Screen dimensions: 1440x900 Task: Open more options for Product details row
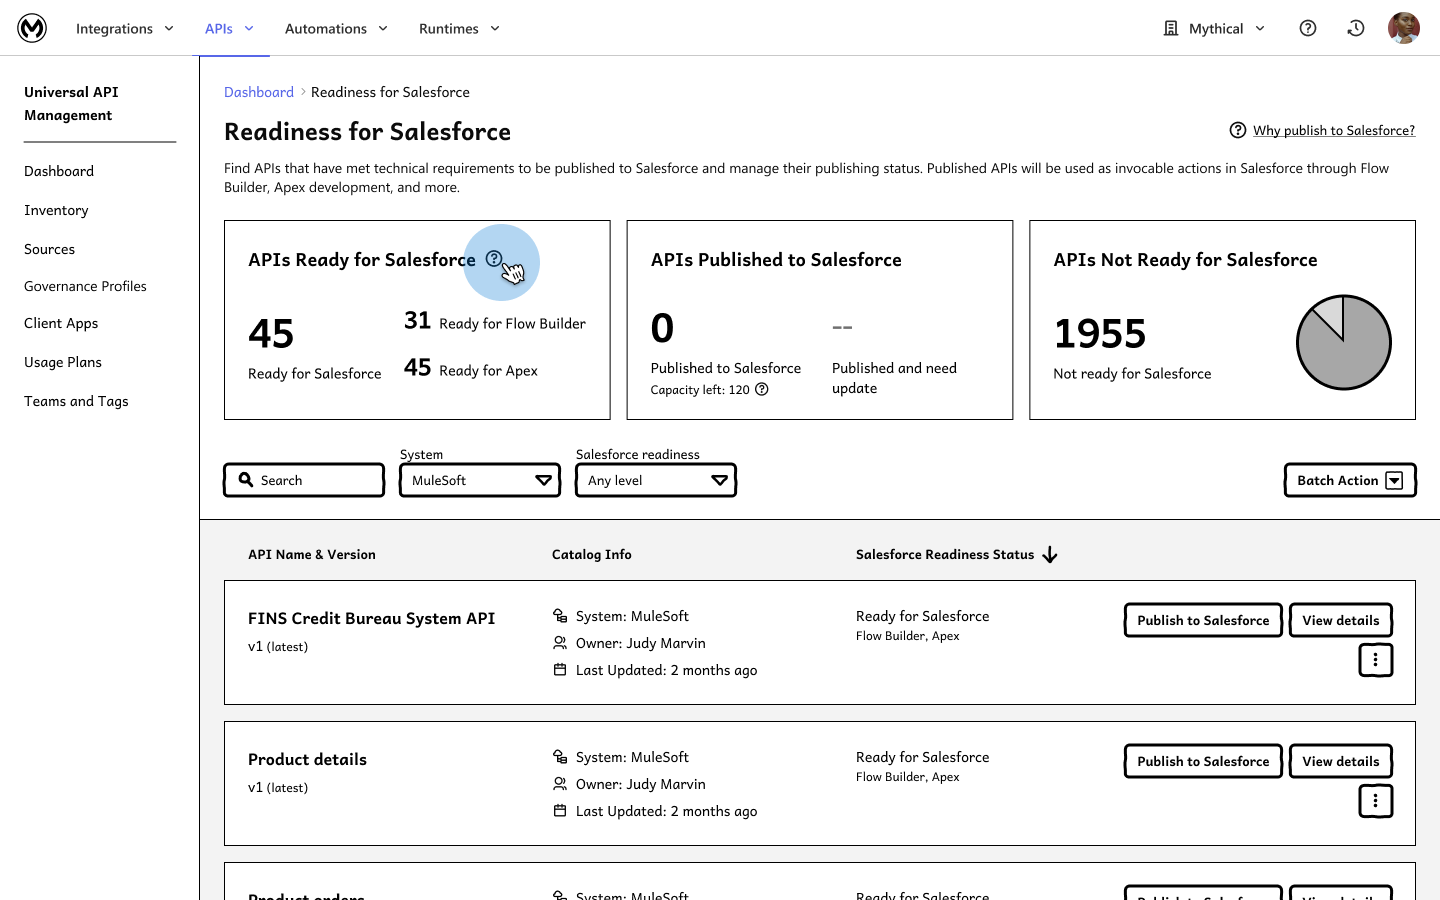point(1375,801)
